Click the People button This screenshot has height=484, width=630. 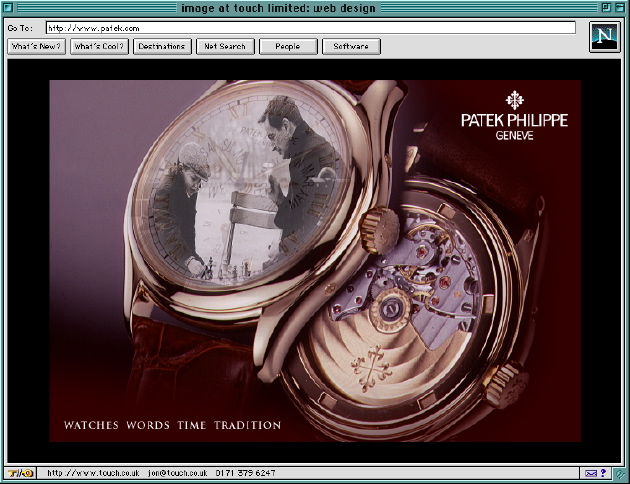pos(288,47)
